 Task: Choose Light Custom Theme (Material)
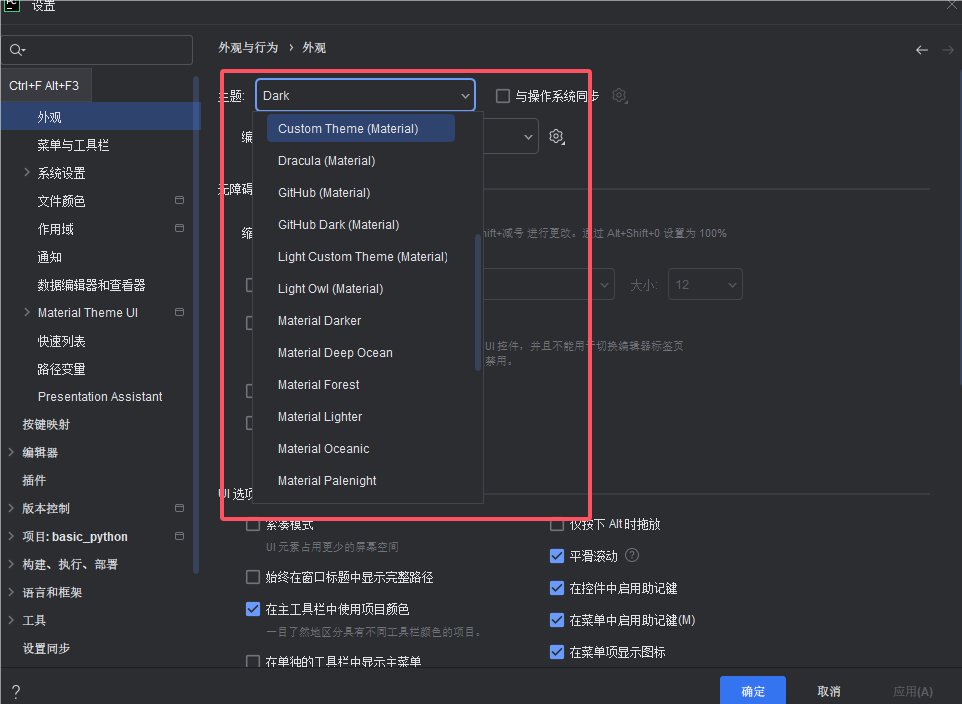(x=361, y=257)
